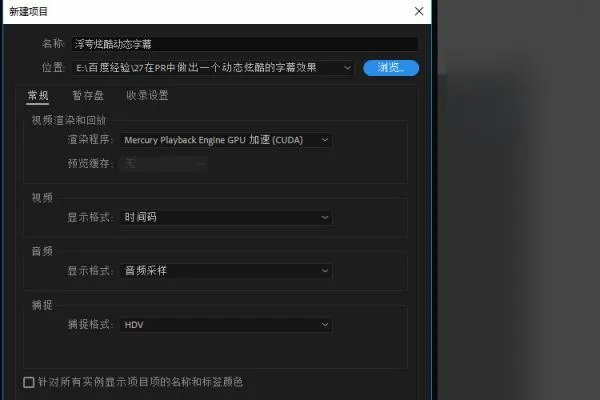This screenshot has height=400, width=600.
Task: Click the disabled 预览缓存 dropdown
Action: click(164, 163)
